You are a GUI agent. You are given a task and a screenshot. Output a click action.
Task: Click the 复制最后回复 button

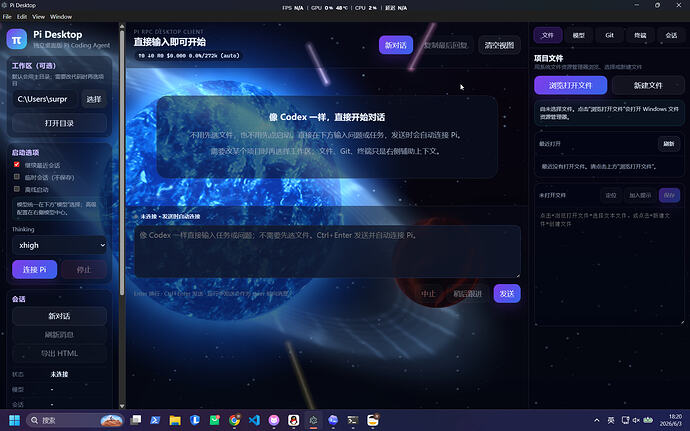coord(445,45)
